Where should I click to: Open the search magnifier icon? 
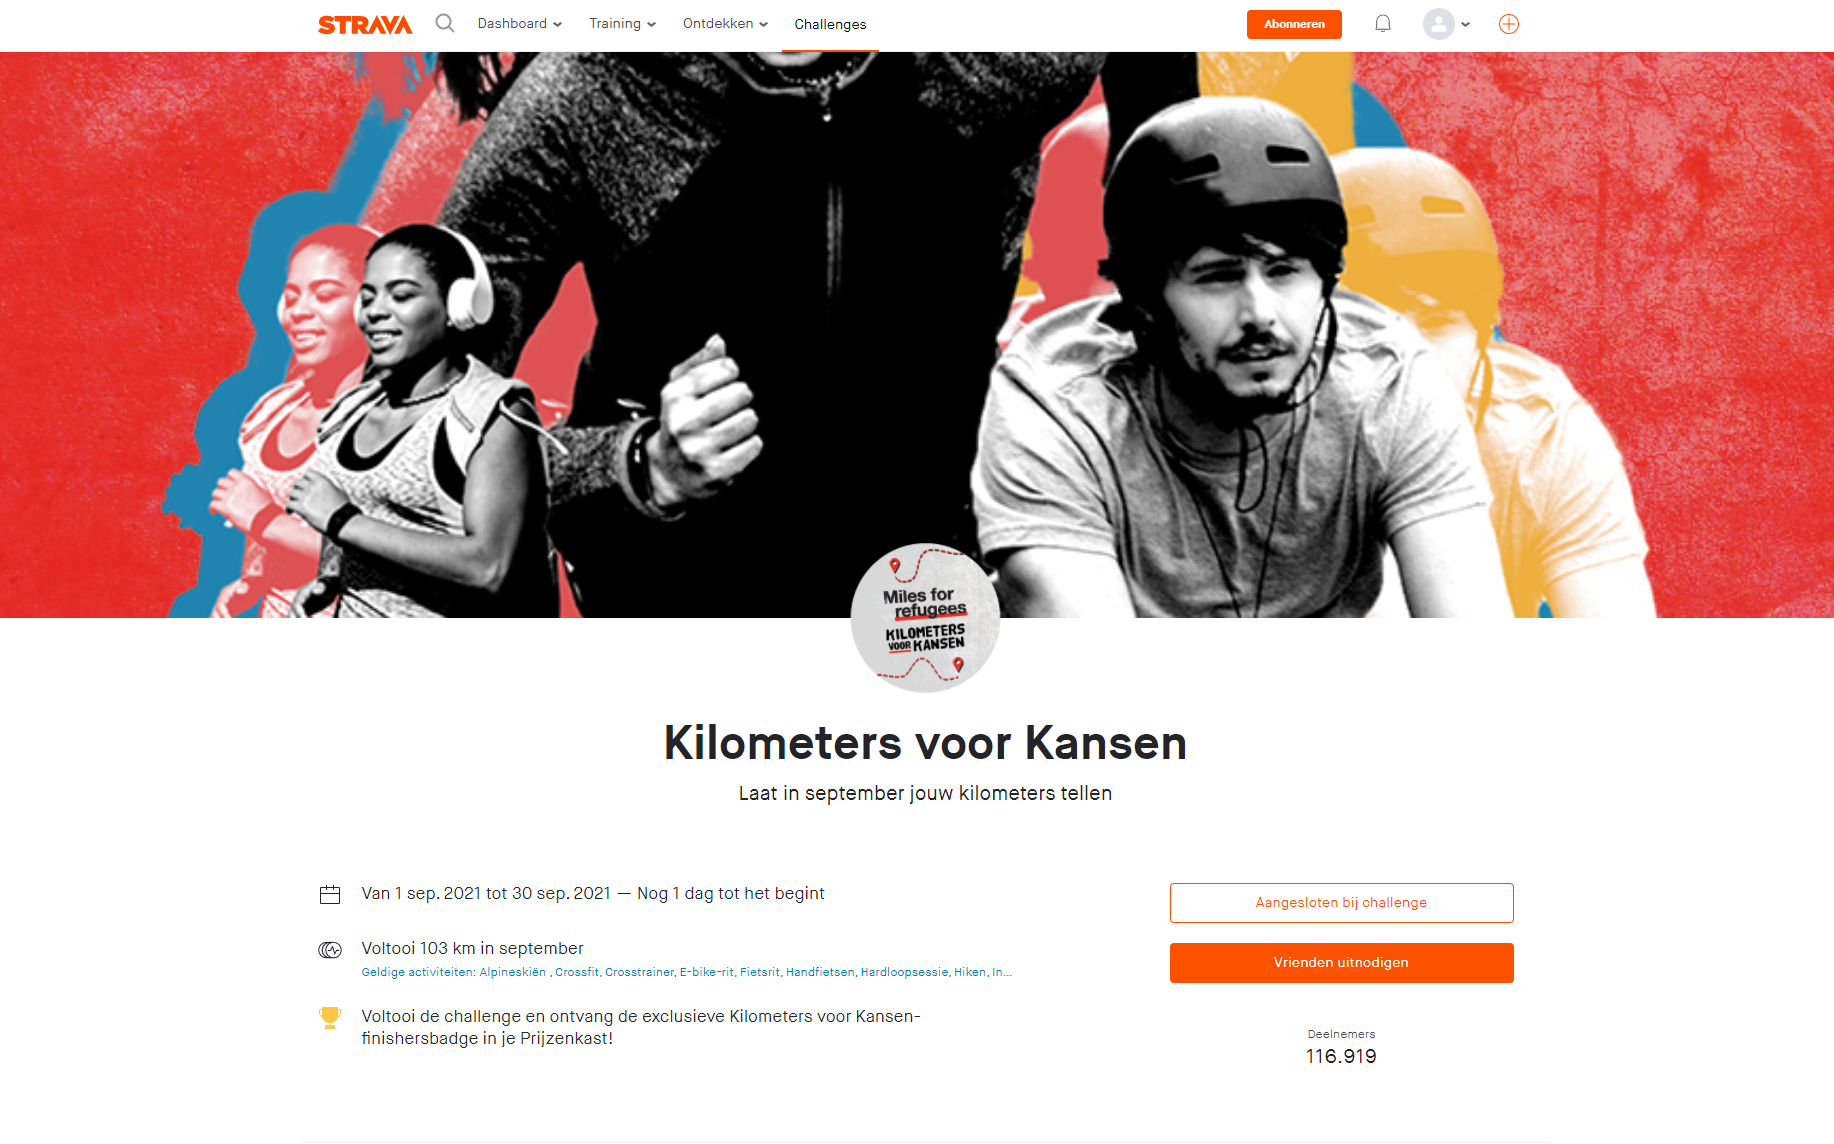point(445,23)
